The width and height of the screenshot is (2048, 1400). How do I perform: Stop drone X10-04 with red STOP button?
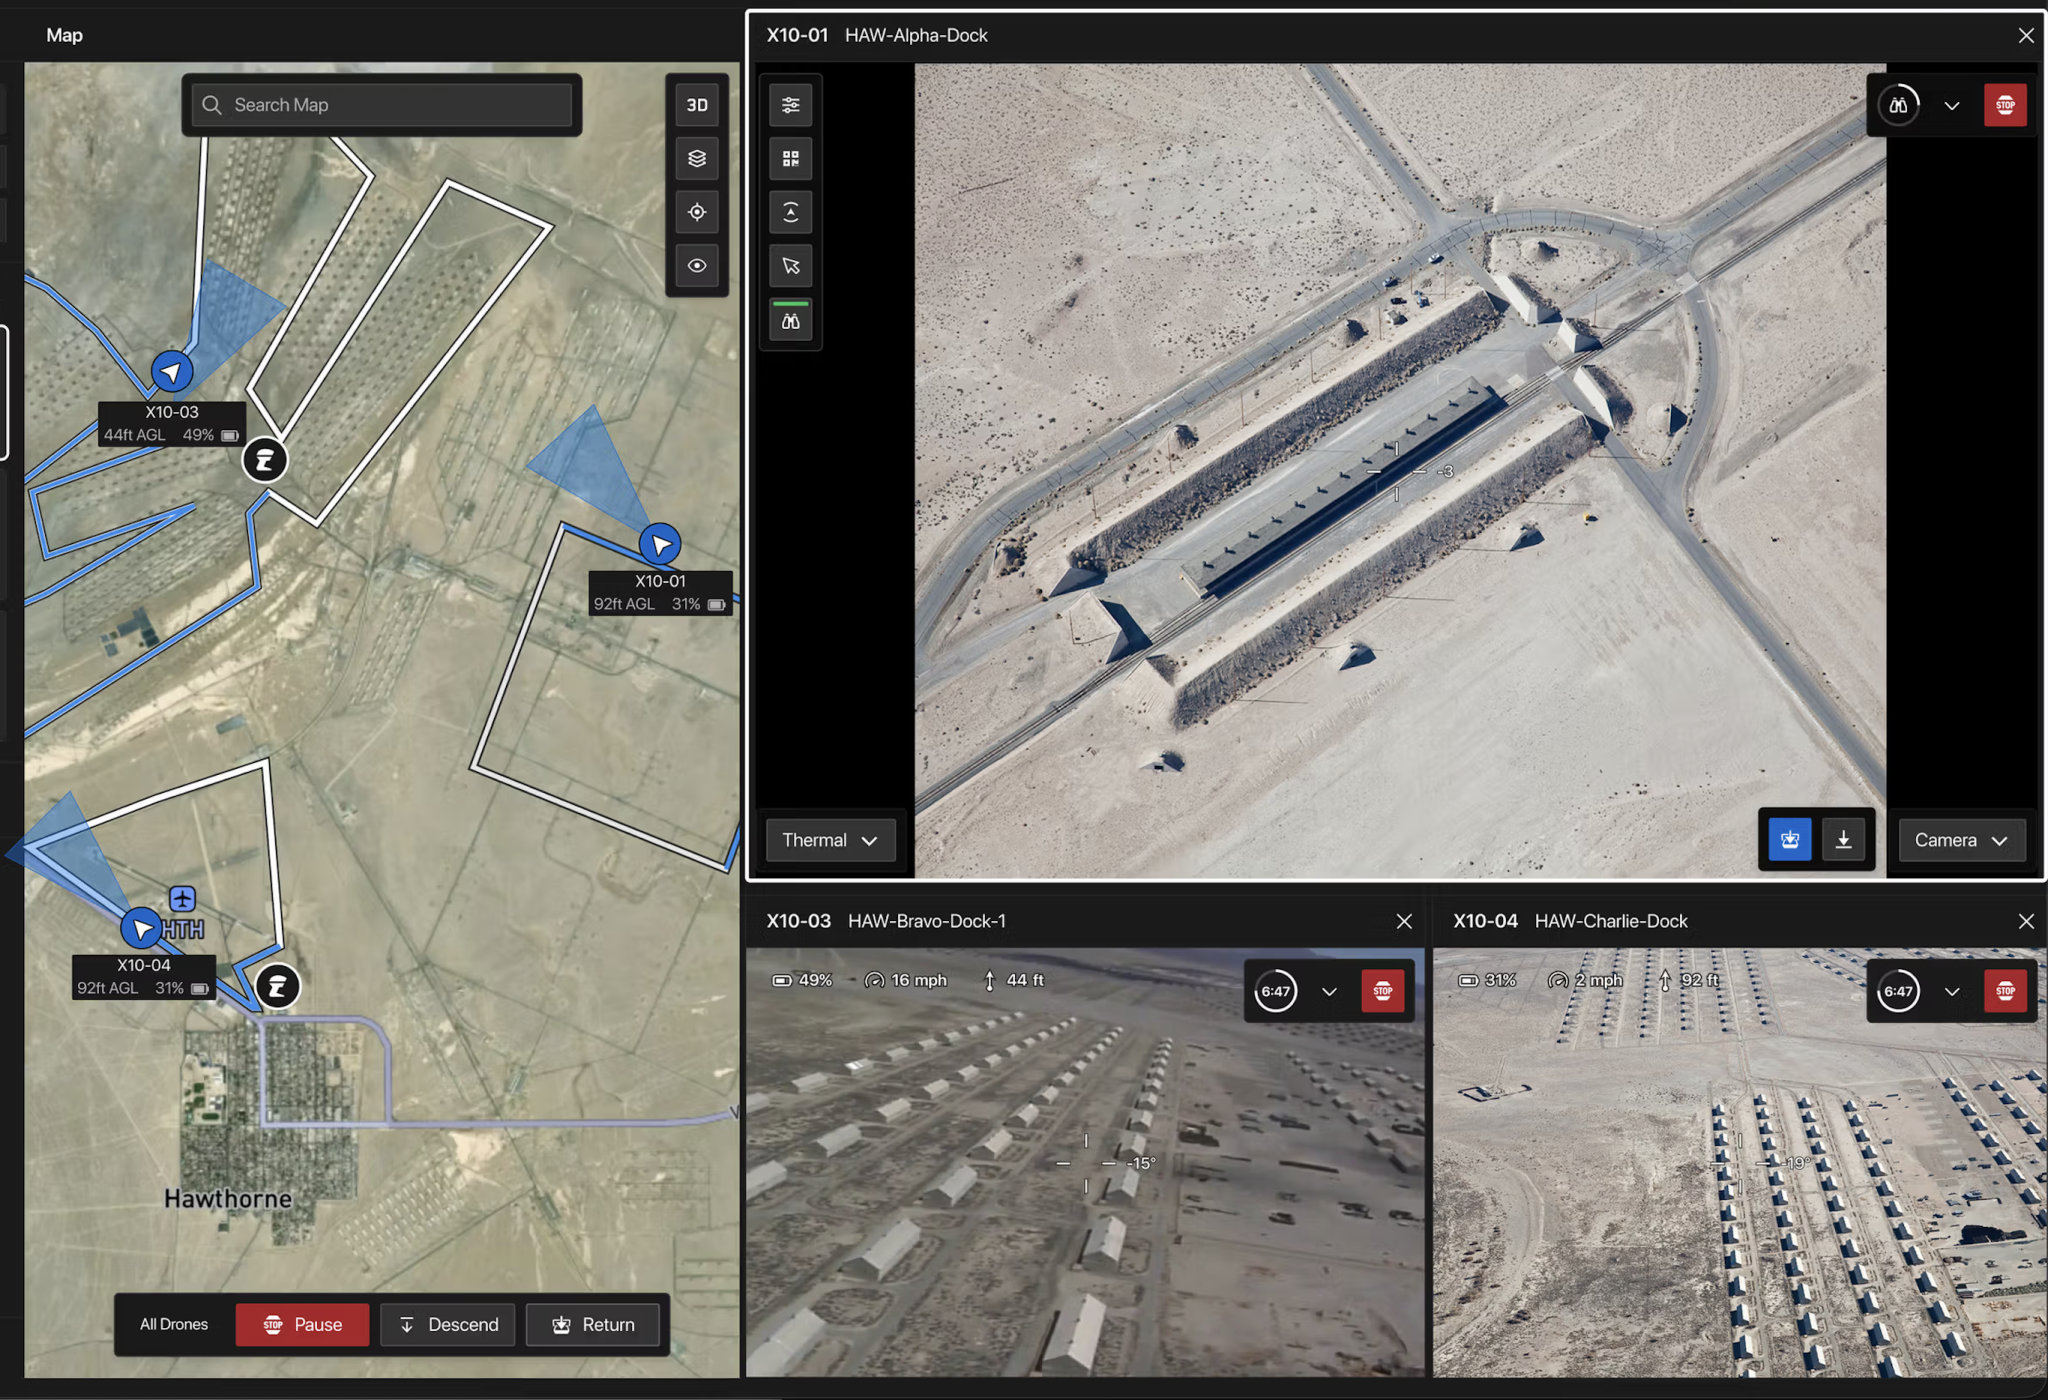pos(2005,991)
